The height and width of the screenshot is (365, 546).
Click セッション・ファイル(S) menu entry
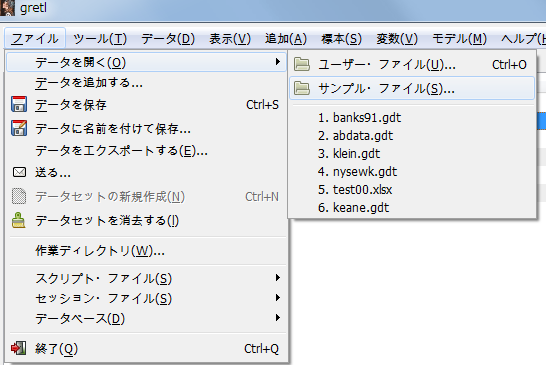pos(146,298)
